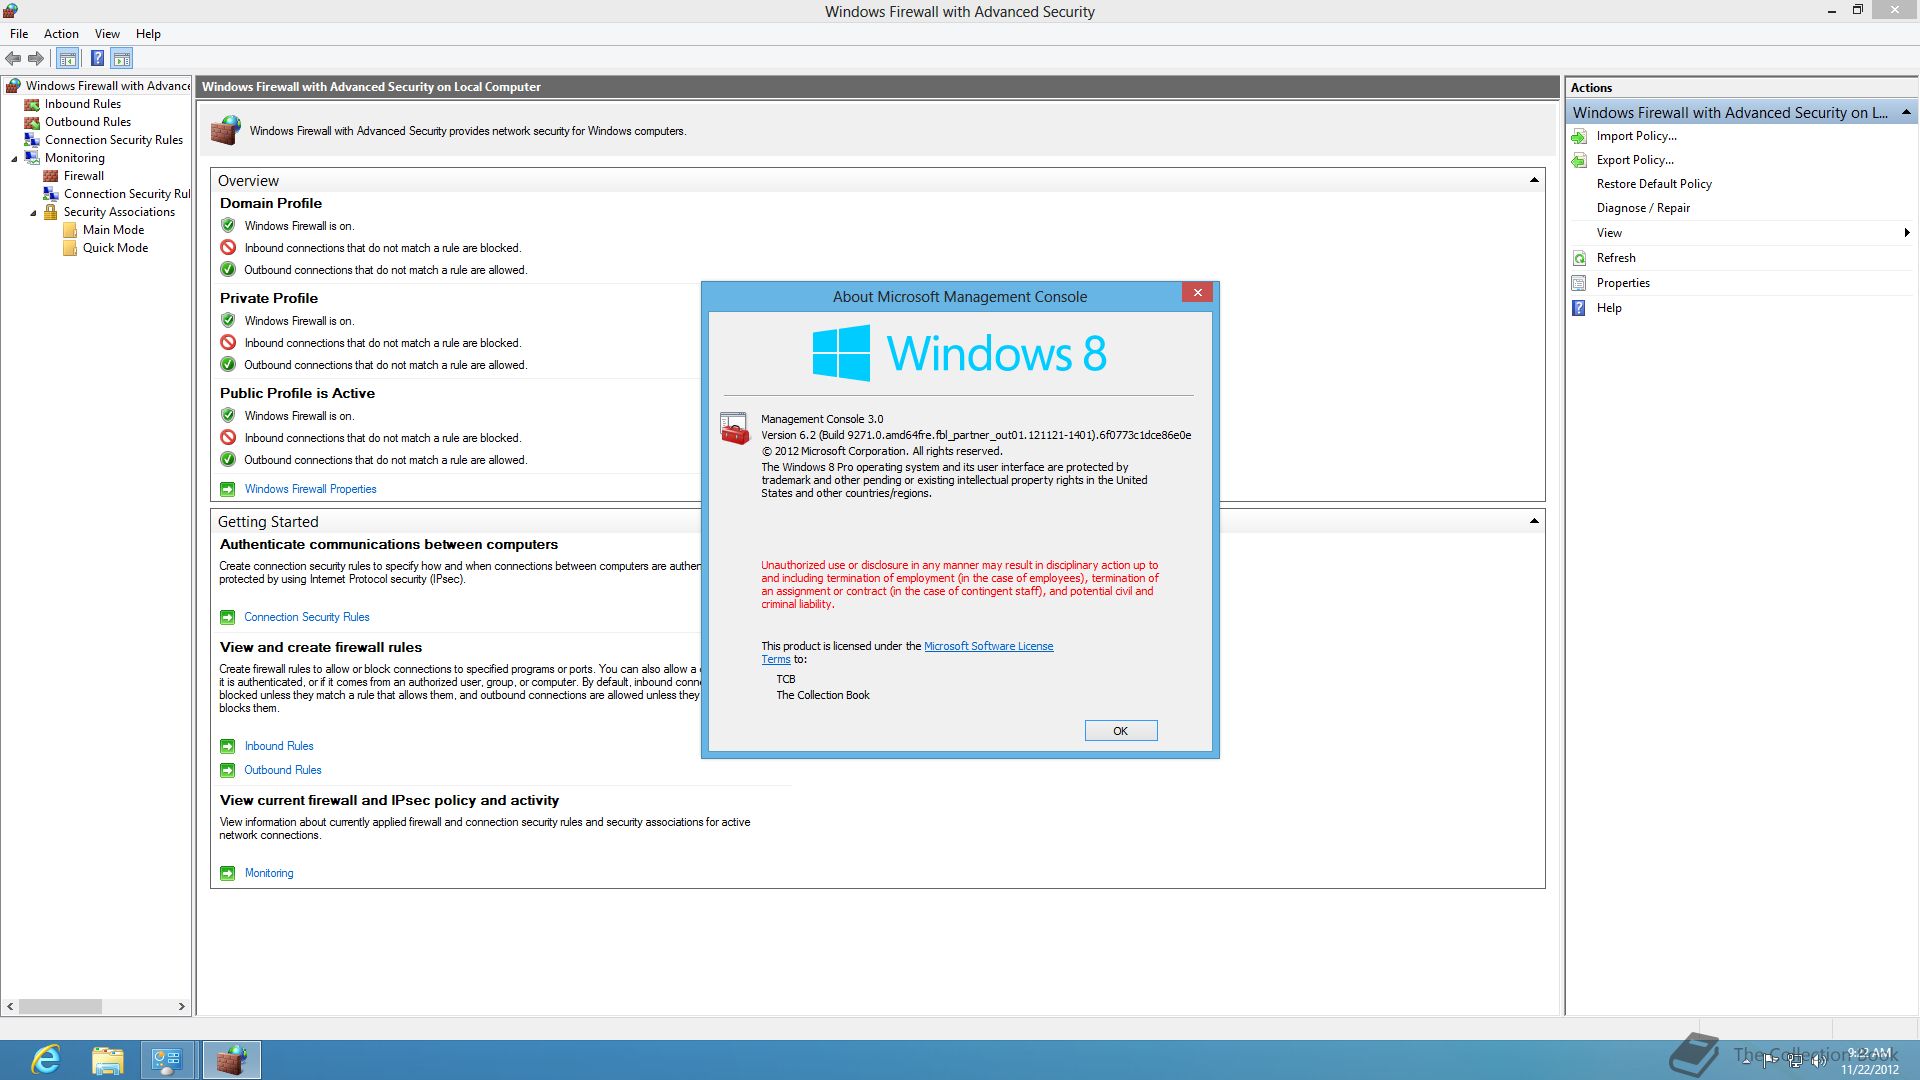The image size is (1920, 1080).
Task: Collapse the Overview section
Action: (1534, 180)
